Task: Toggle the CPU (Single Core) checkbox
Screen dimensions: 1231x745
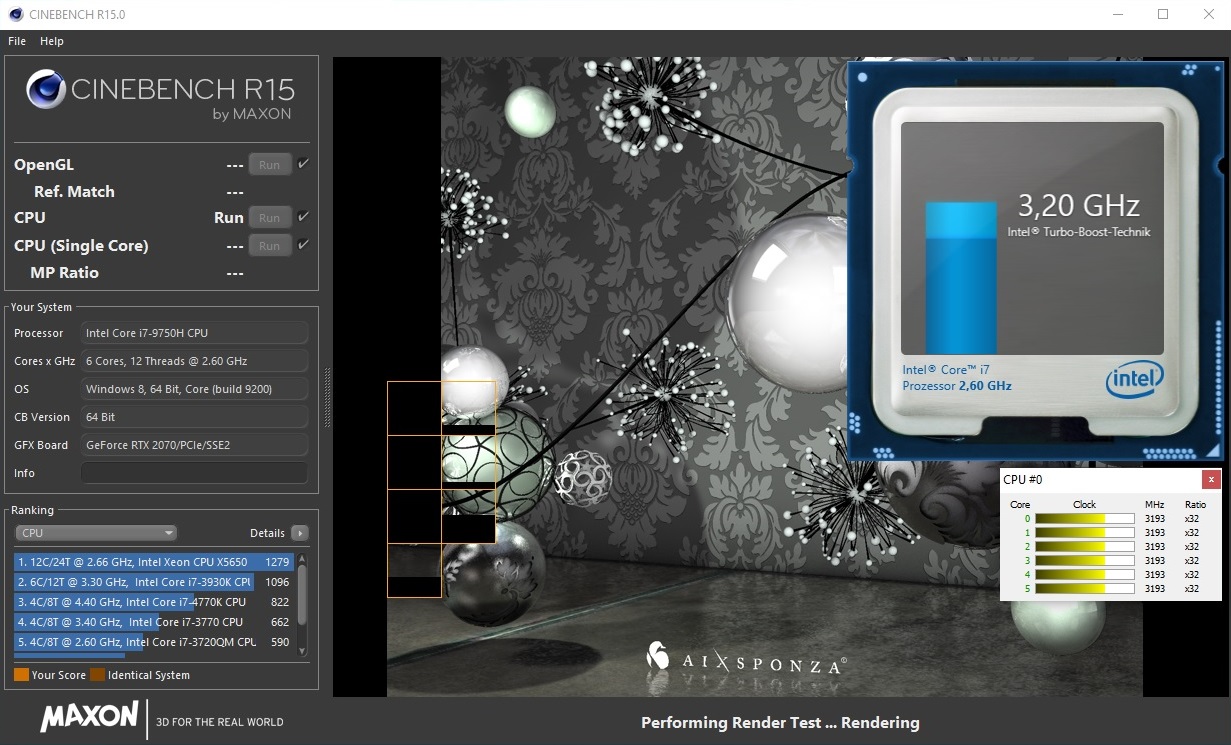Action: tap(304, 244)
